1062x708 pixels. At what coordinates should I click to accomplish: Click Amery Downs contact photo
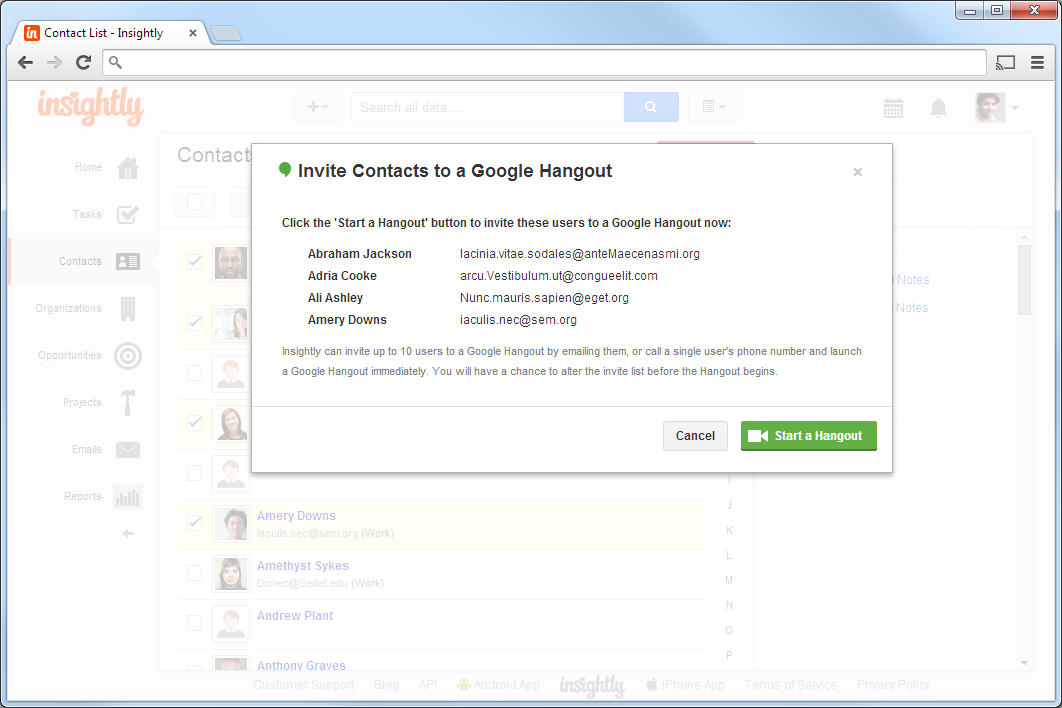point(231,524)
